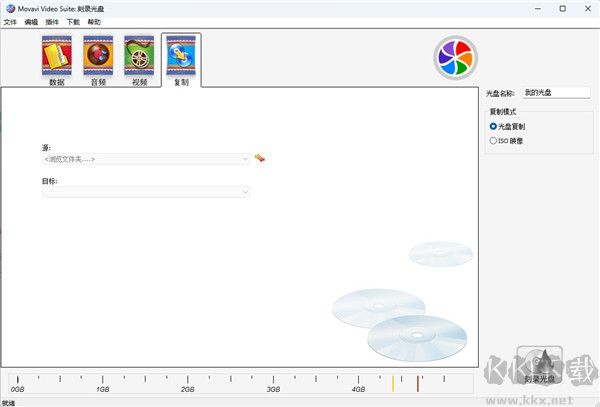600x407 pixels.
Task: Select the 复制 (Copy) disc tab
Action: (x=181, y=60)
